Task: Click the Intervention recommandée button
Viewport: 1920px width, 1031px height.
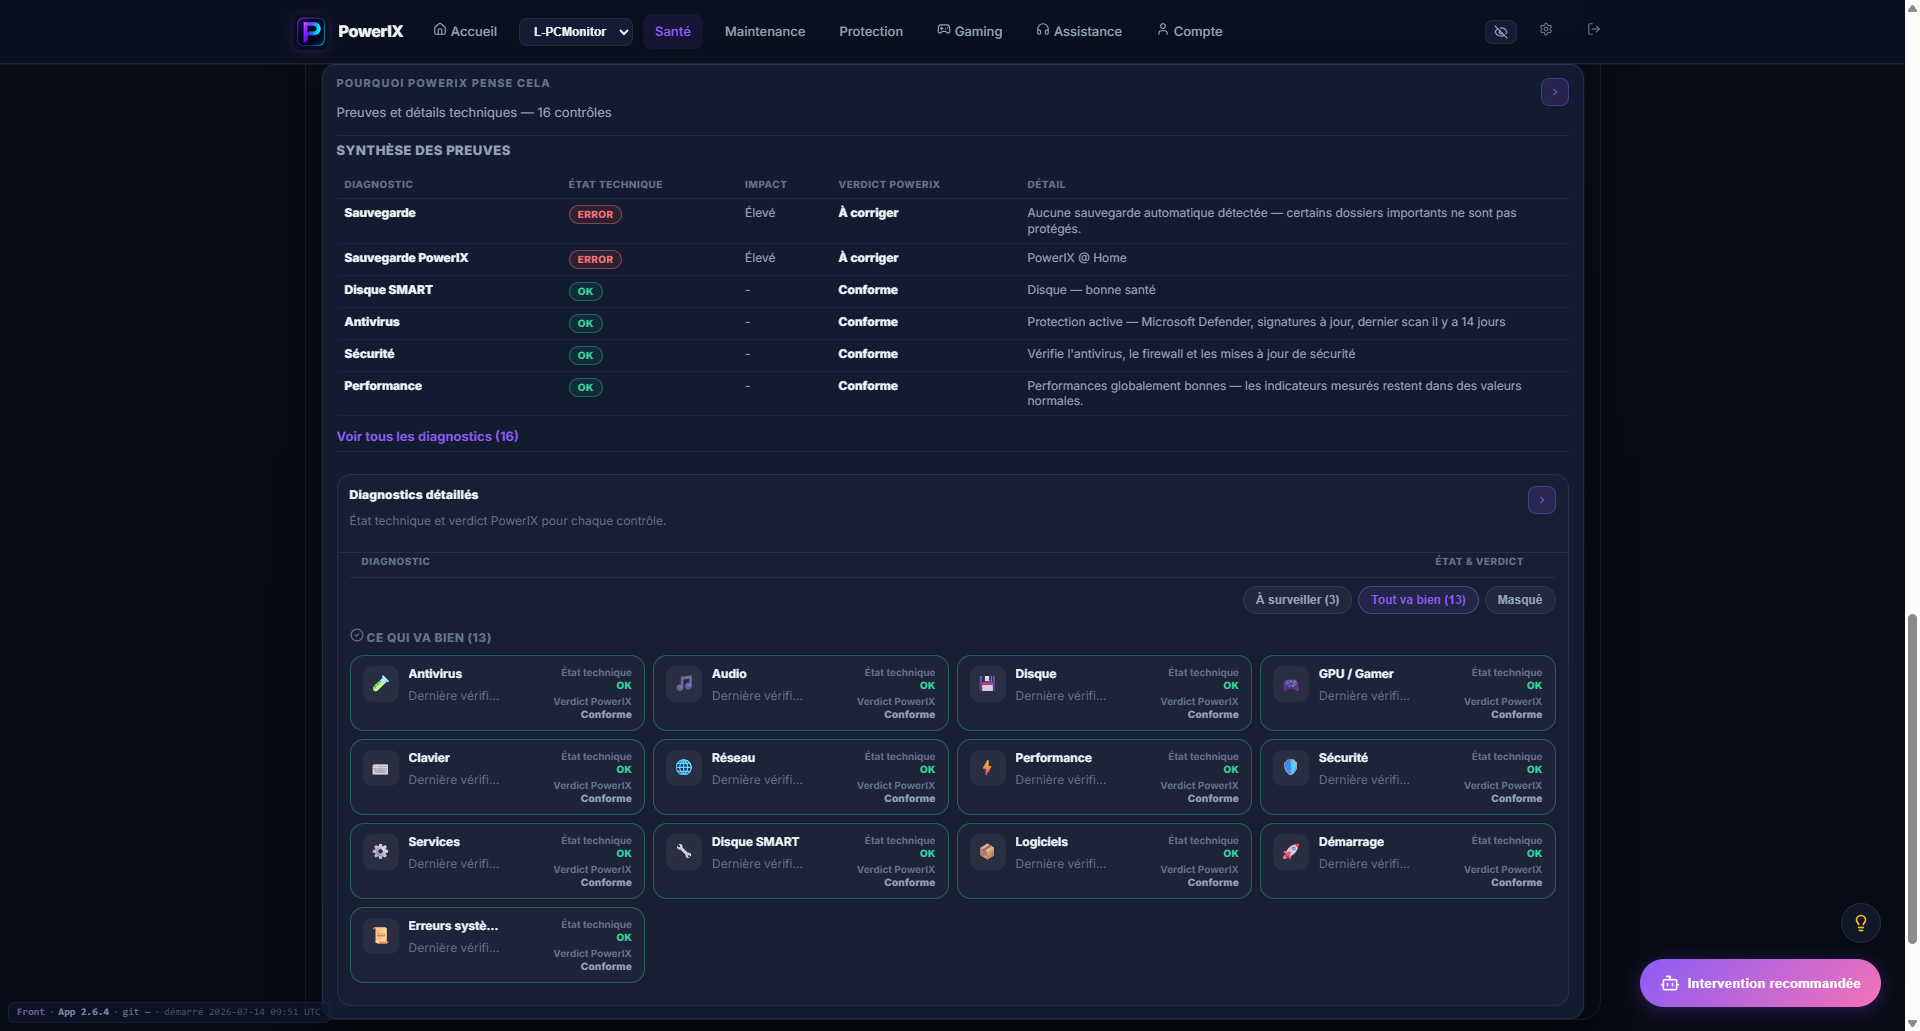Action: [x=1760, y=984]
